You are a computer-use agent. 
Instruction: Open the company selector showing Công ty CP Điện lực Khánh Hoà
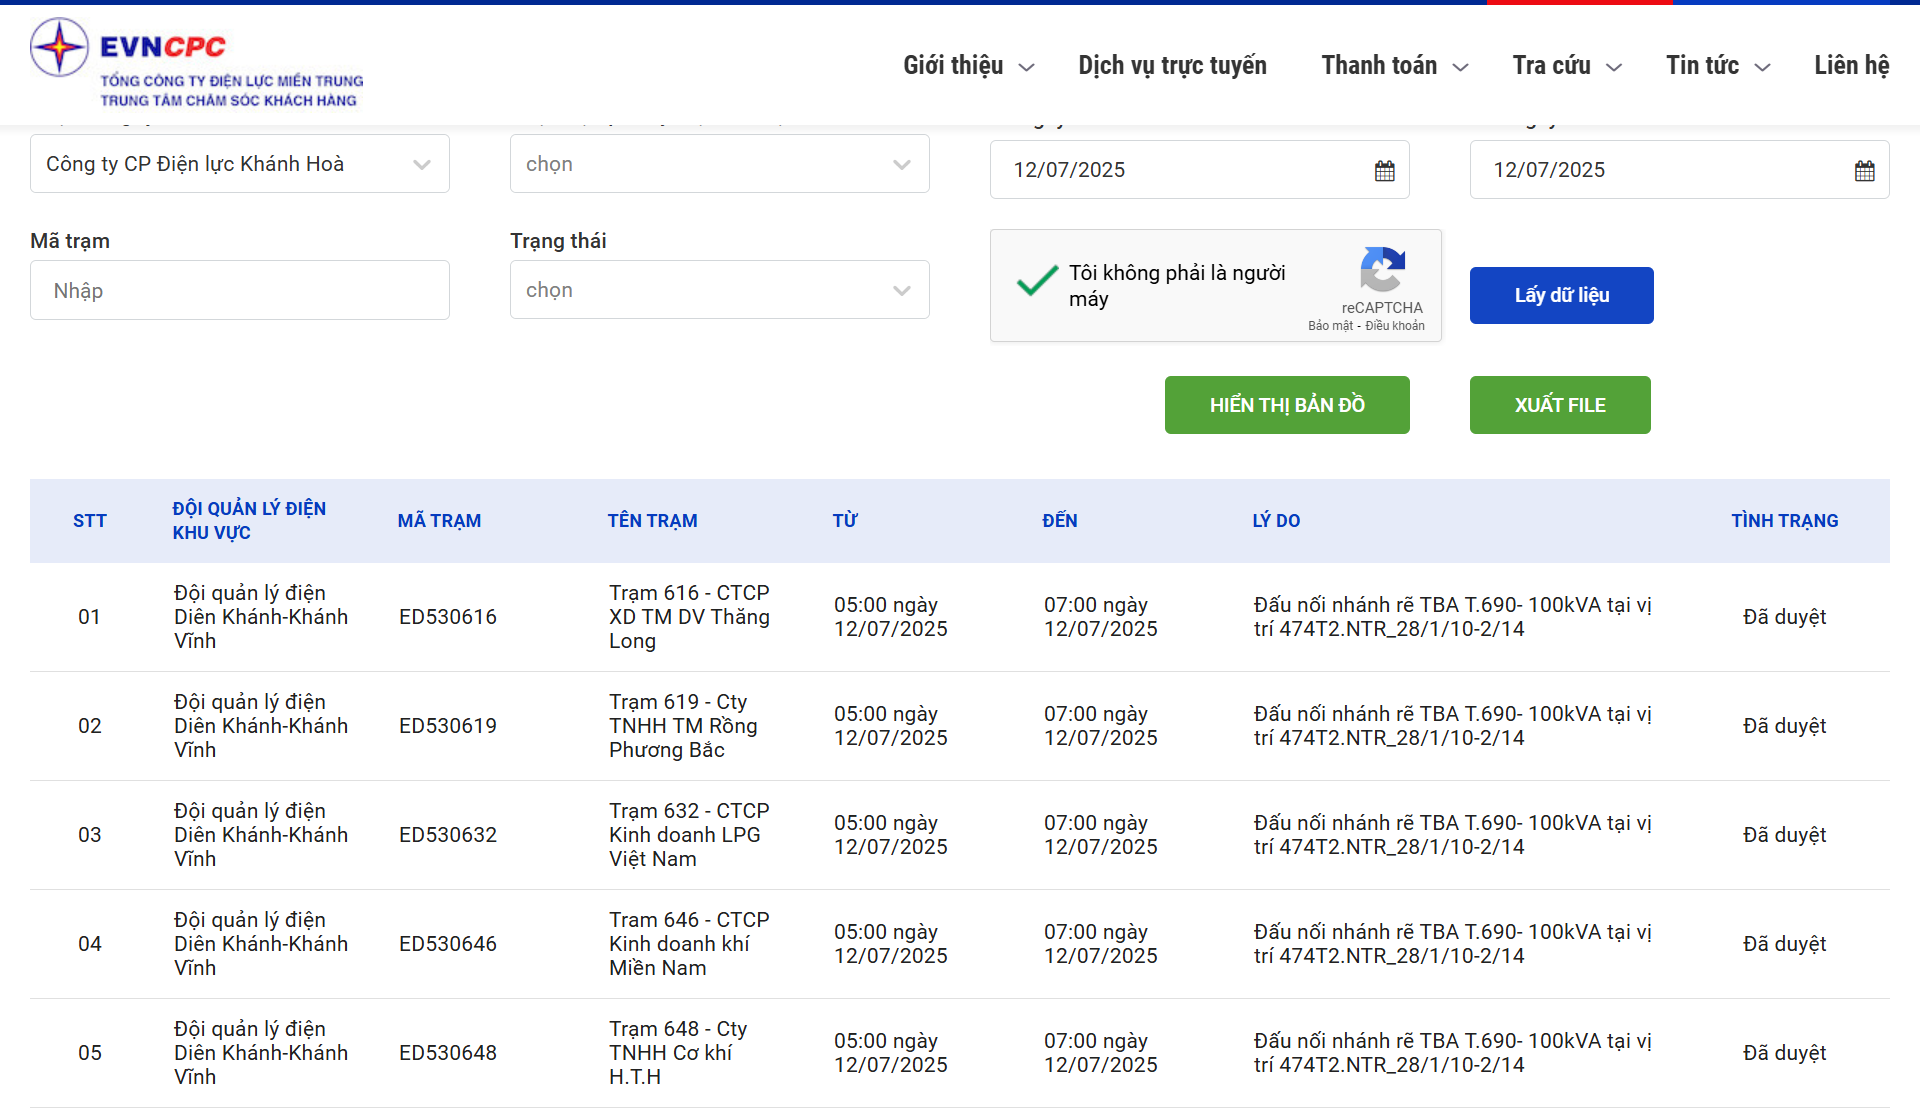pyautogui.click(x=239, y=163)
